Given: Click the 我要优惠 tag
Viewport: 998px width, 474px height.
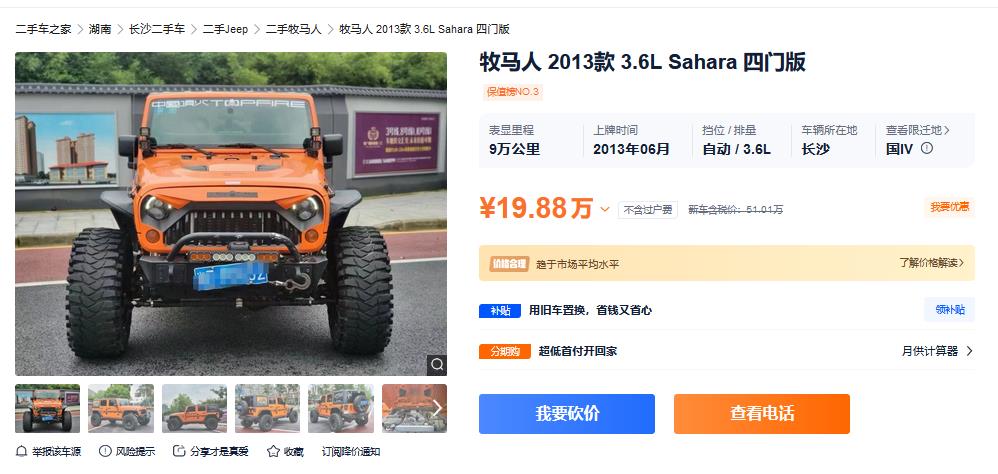Looking at the screenshot, I should pos(950,207).
